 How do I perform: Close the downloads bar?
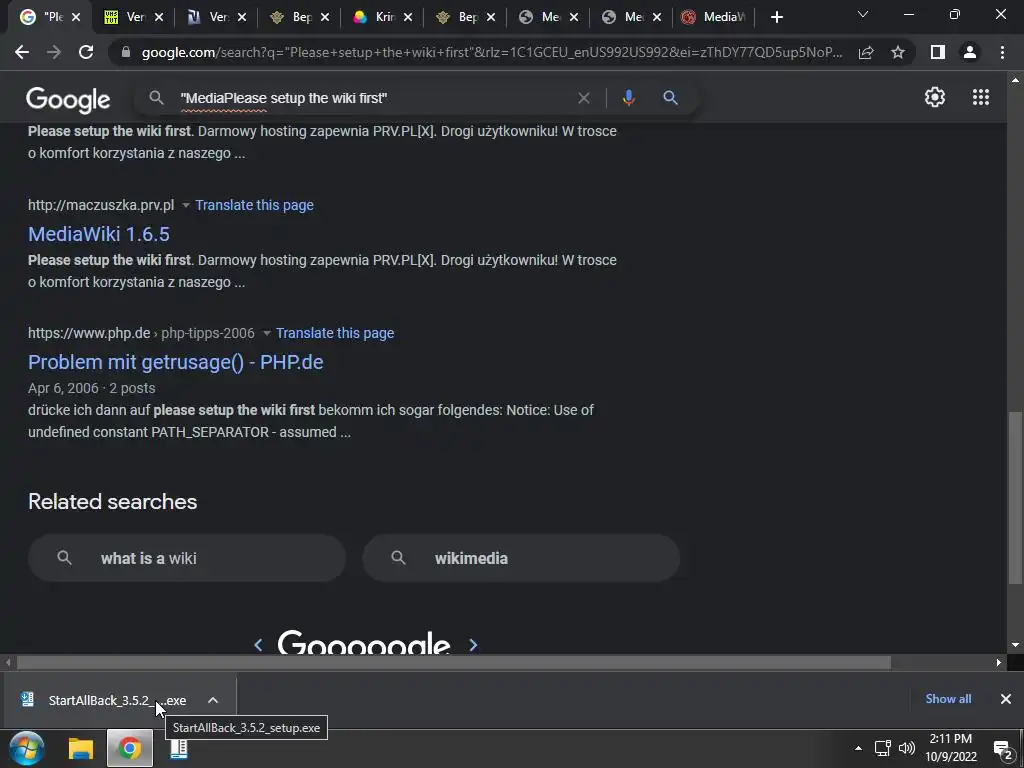point(1006,699)
